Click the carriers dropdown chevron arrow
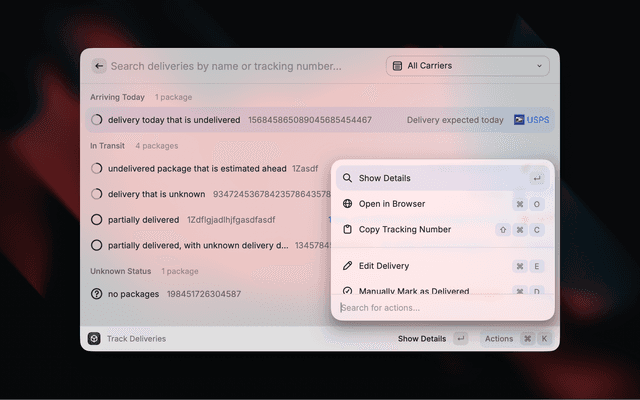This screenshot has height=400, width=640. [x=540, y=66]
